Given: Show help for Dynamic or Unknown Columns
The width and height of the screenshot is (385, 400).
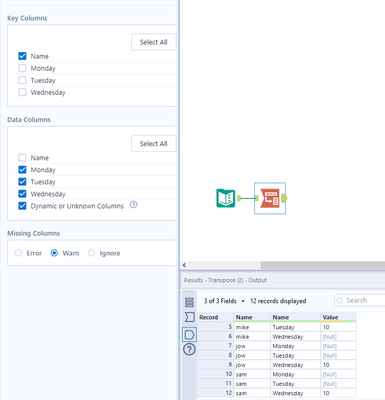Looking at the screenshot, I should tap(133, 205).
